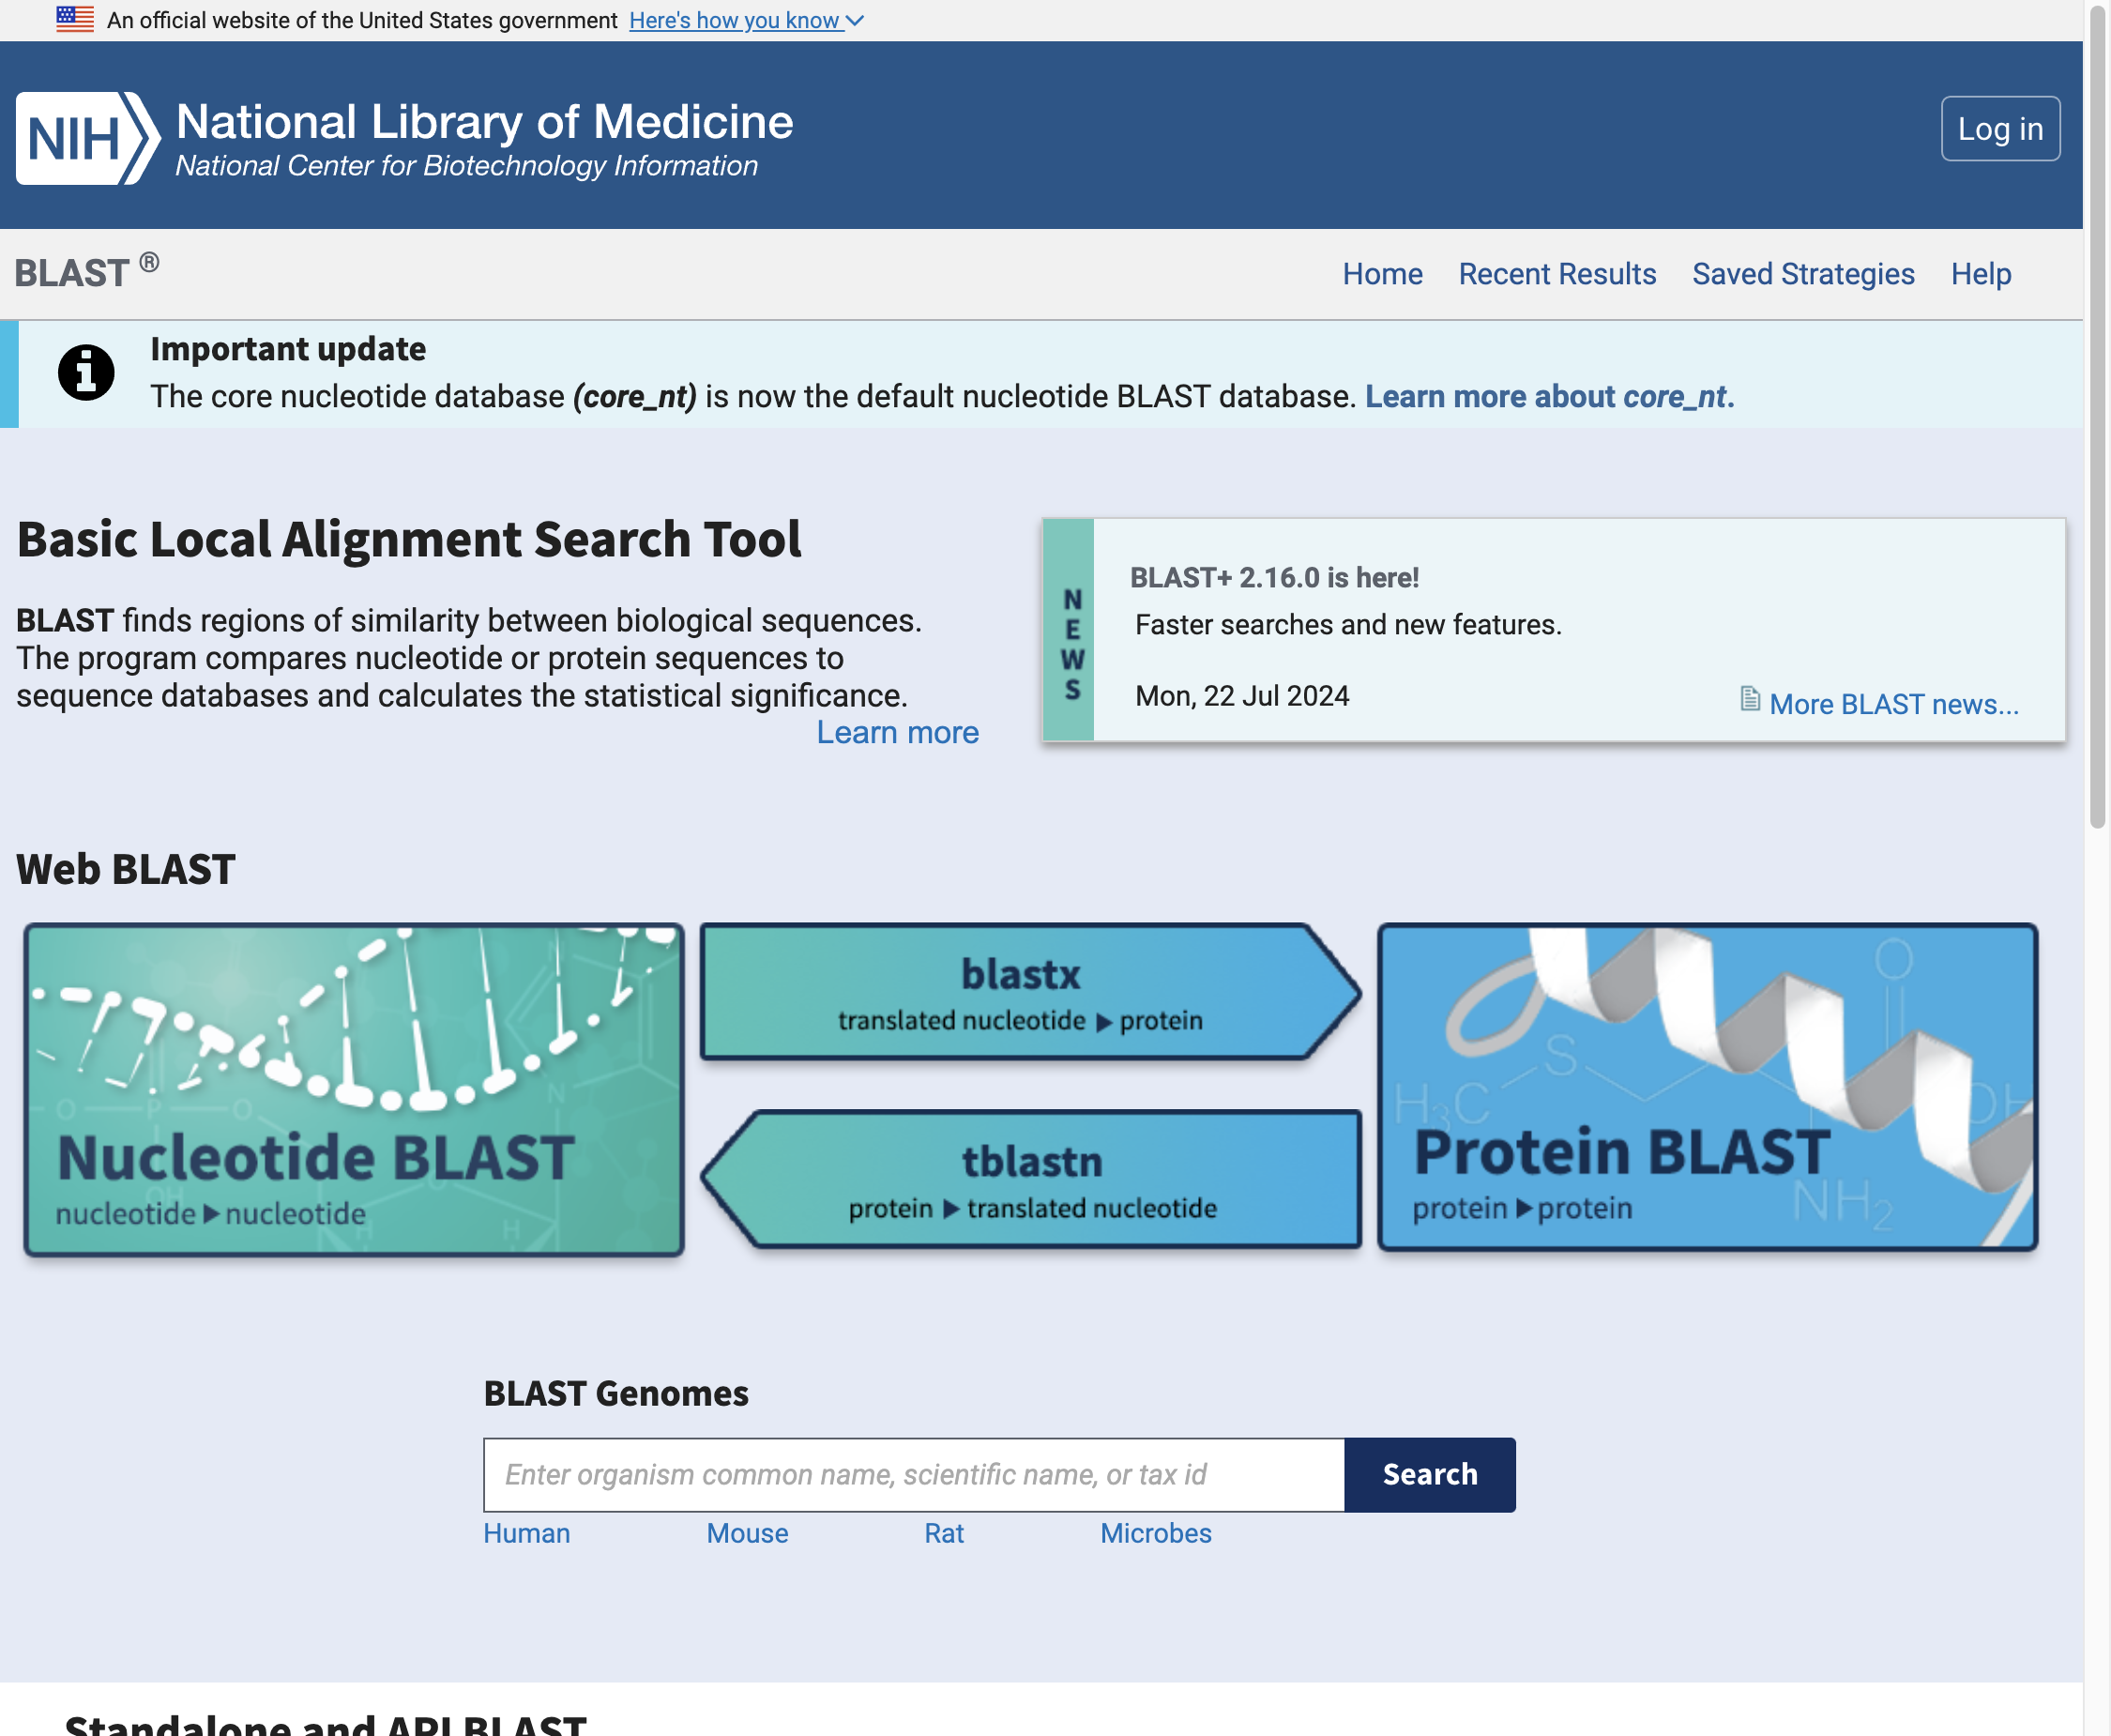Open Recent Results in the nav bar
Screen dimensions: 2111x1736
coord(1557,274)
